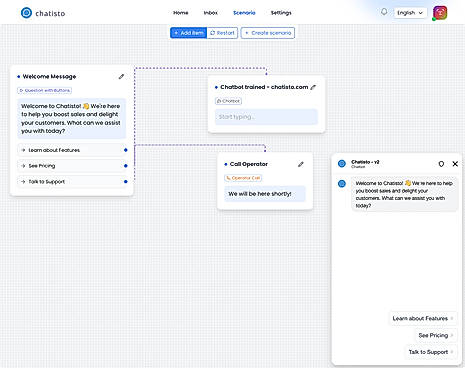The image size is (465, 368).
Task: Edit the Call Operator card
Action: click(x=301, y=164)
